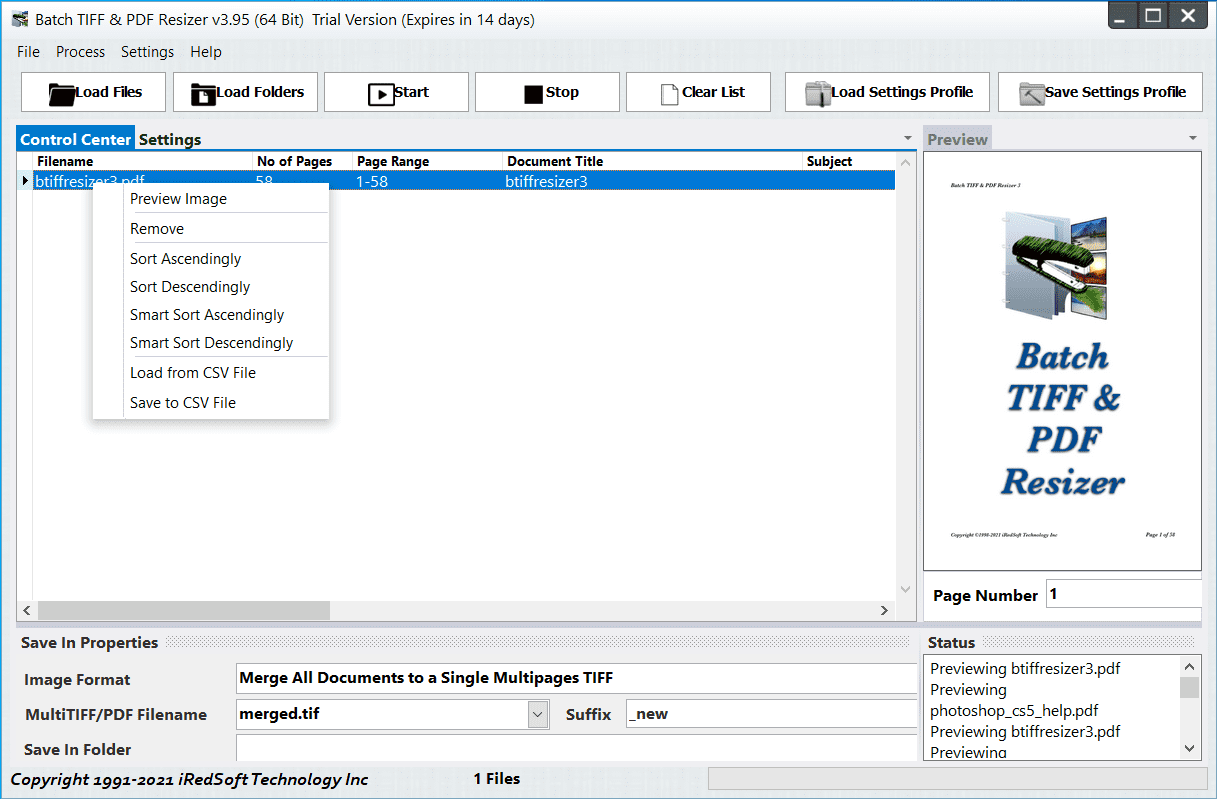The height and width of the screenshot is (799, 1217).
Task: Click the Page Range cell 1-58
Action: click(x=428, y=181)
